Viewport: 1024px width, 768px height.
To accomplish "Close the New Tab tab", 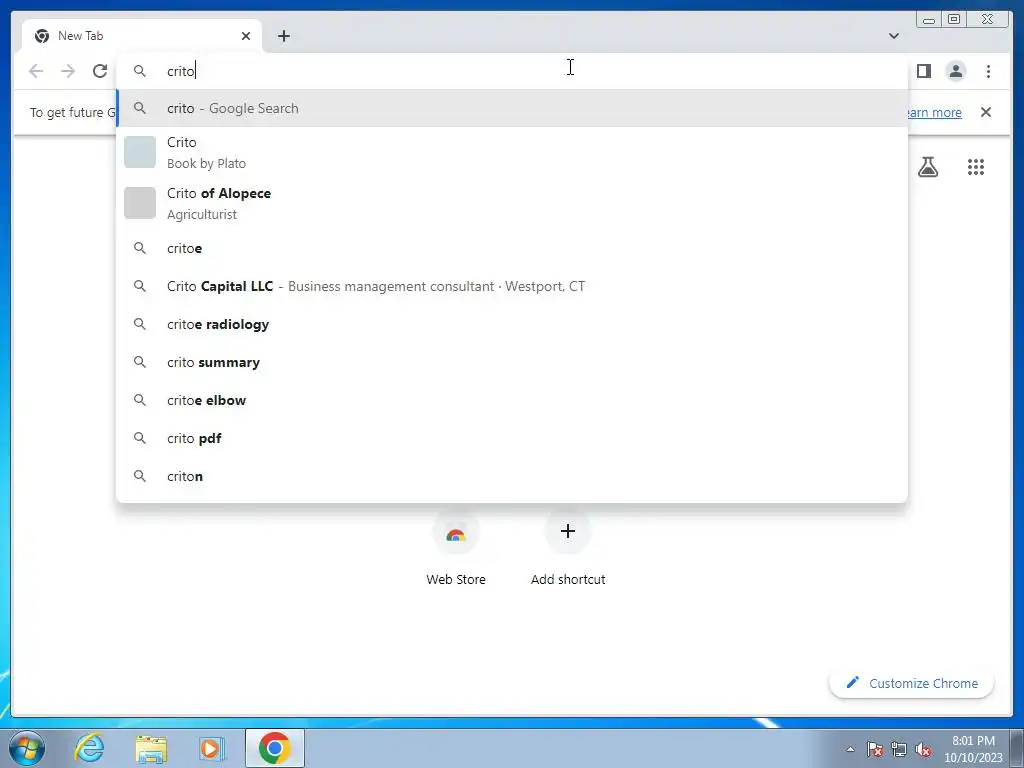I will pyautogui.click(x=246, y=36).
